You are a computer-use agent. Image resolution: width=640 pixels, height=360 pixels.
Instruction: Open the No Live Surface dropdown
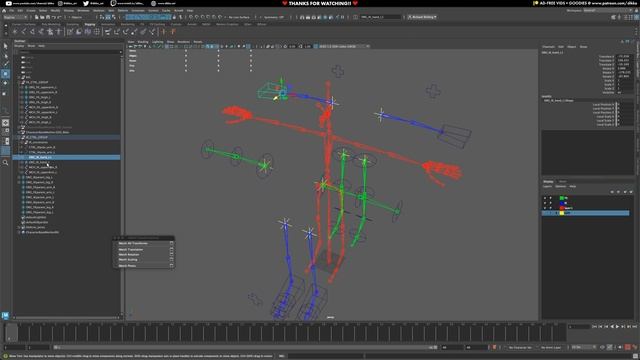238,17
